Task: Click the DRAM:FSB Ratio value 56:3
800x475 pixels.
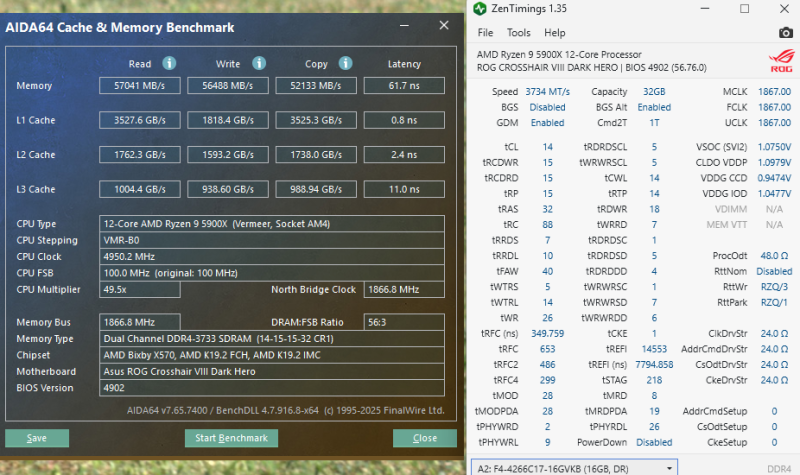Action: pos(404,322)
